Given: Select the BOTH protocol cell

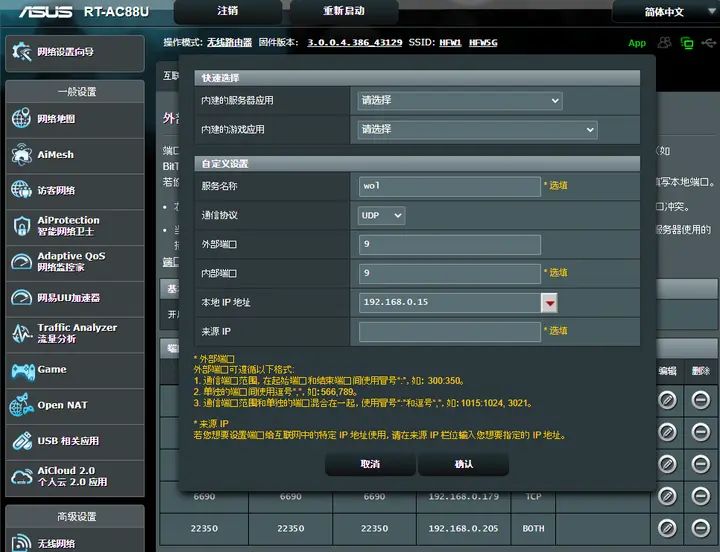Looking at the screenshot, I should 533,529.
